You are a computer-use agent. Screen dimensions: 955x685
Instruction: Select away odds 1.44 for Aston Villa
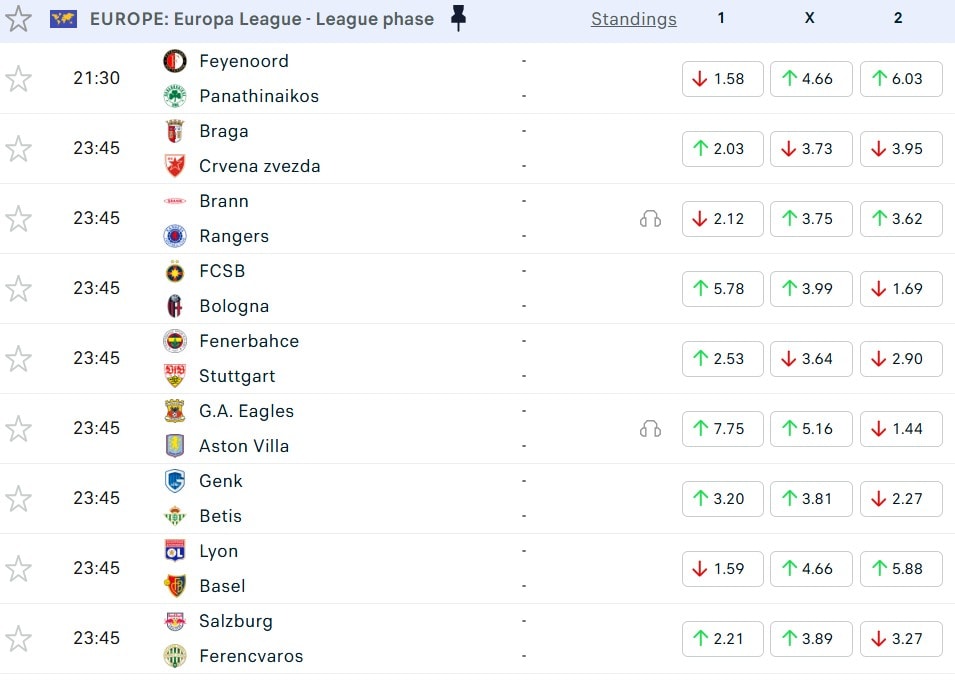tap(900, 429)
